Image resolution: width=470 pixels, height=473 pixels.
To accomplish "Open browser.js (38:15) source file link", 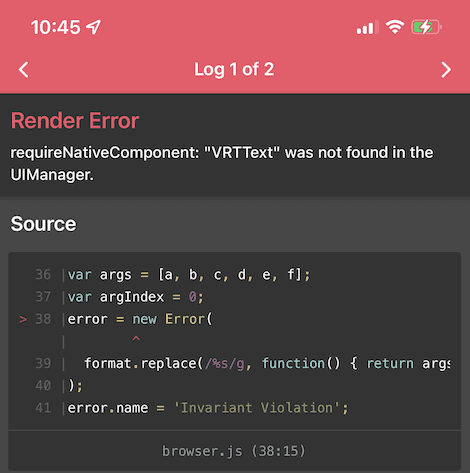I will pos(234,451).
